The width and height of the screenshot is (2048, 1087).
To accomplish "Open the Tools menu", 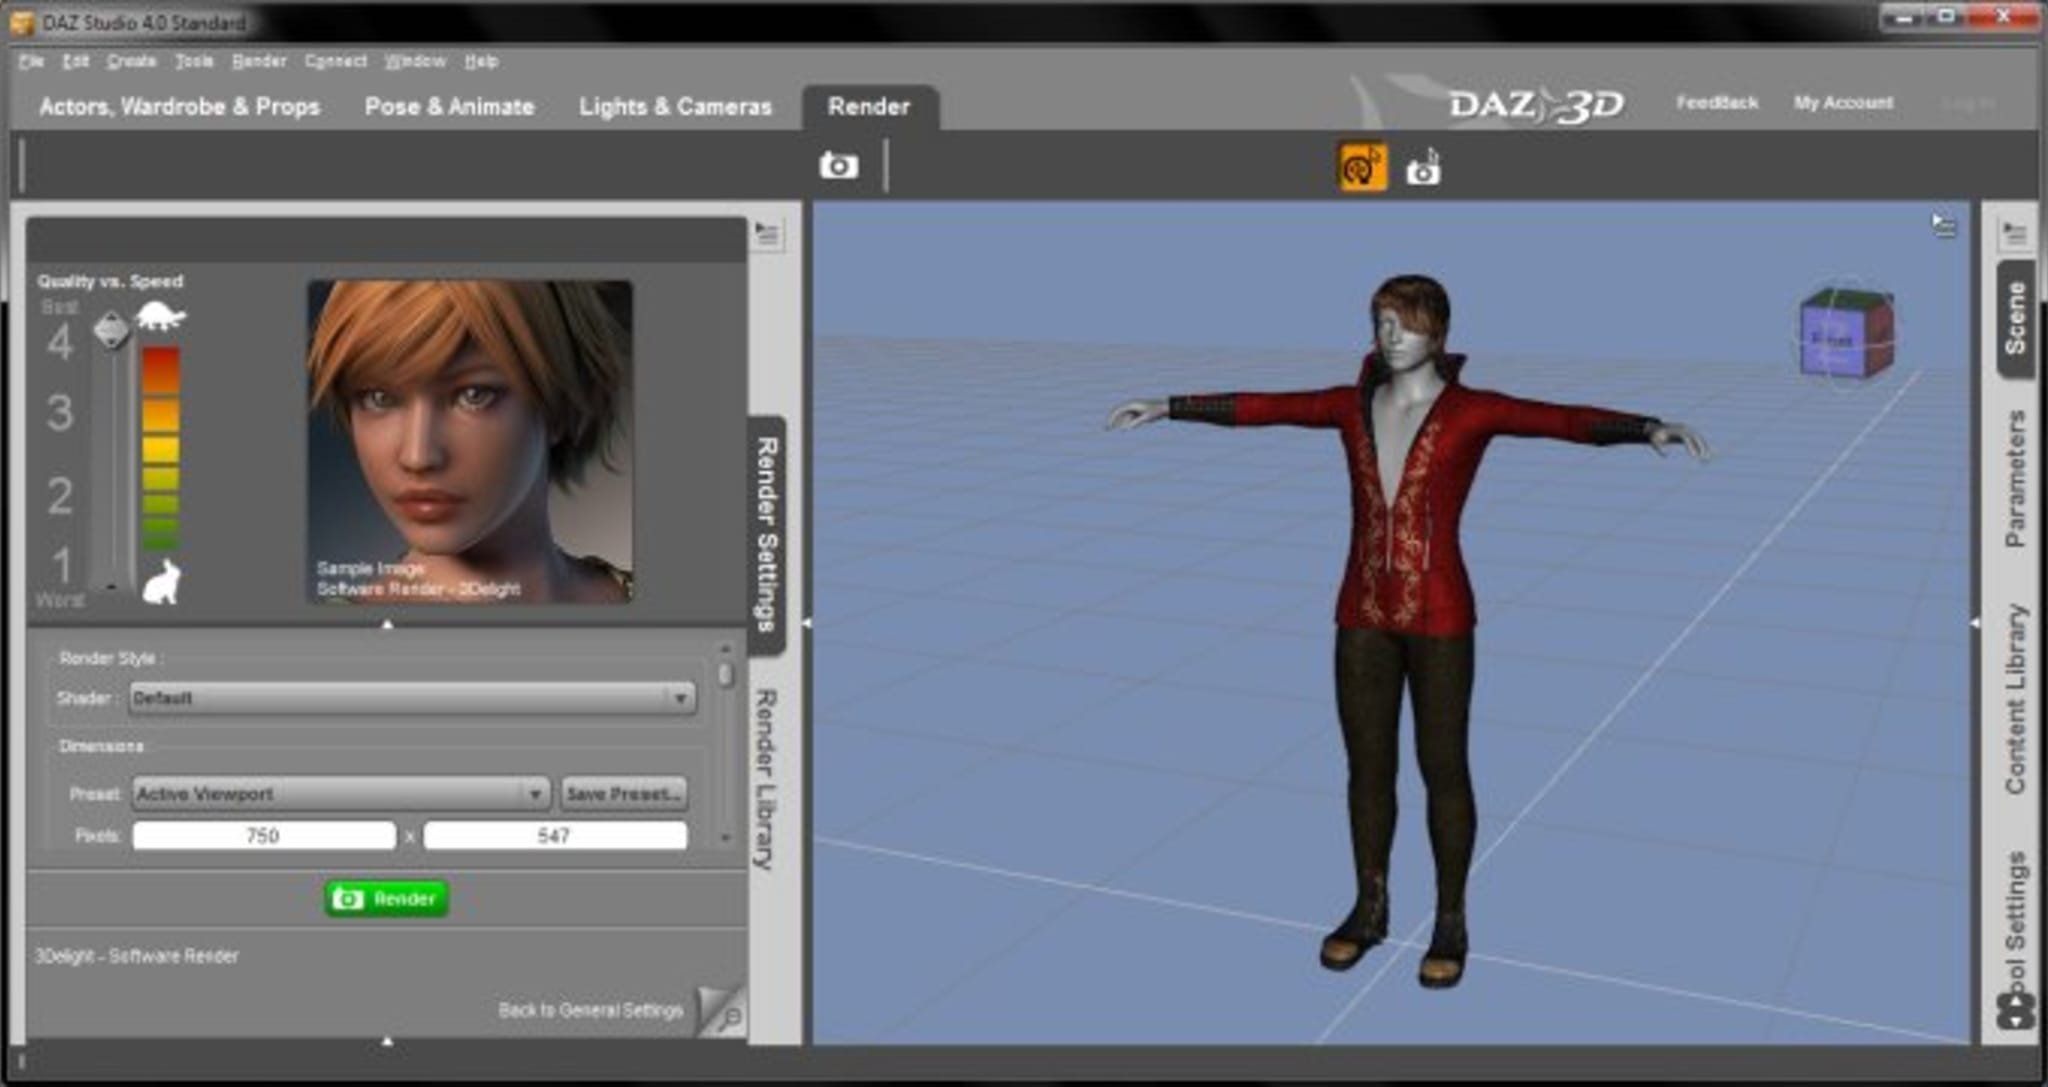I will (194, 61).
